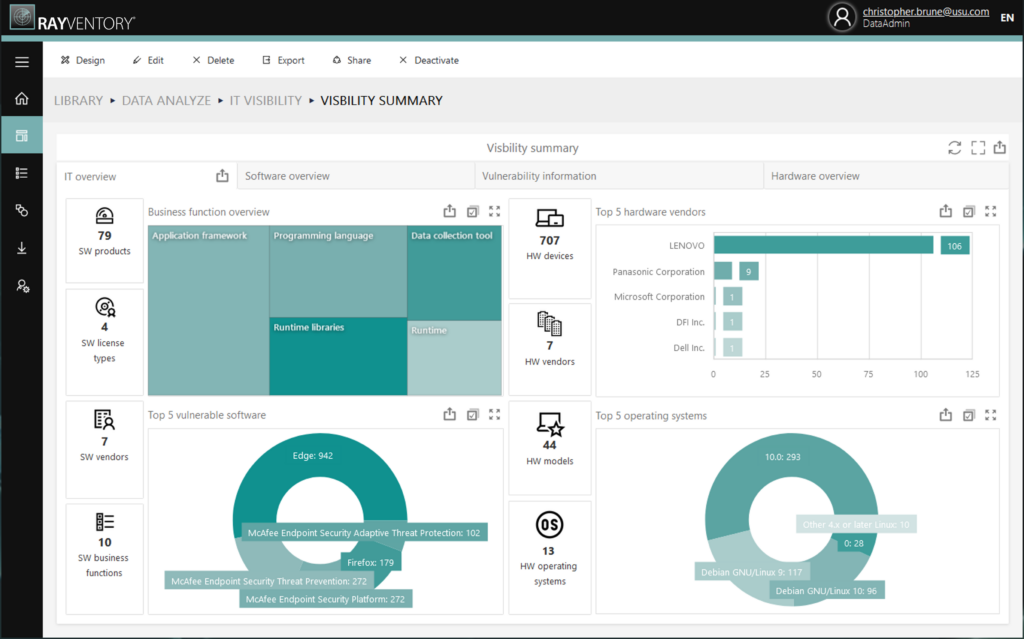Open the hamburger menu in sidebar
1024x639 pixels.
coord(21,61)
